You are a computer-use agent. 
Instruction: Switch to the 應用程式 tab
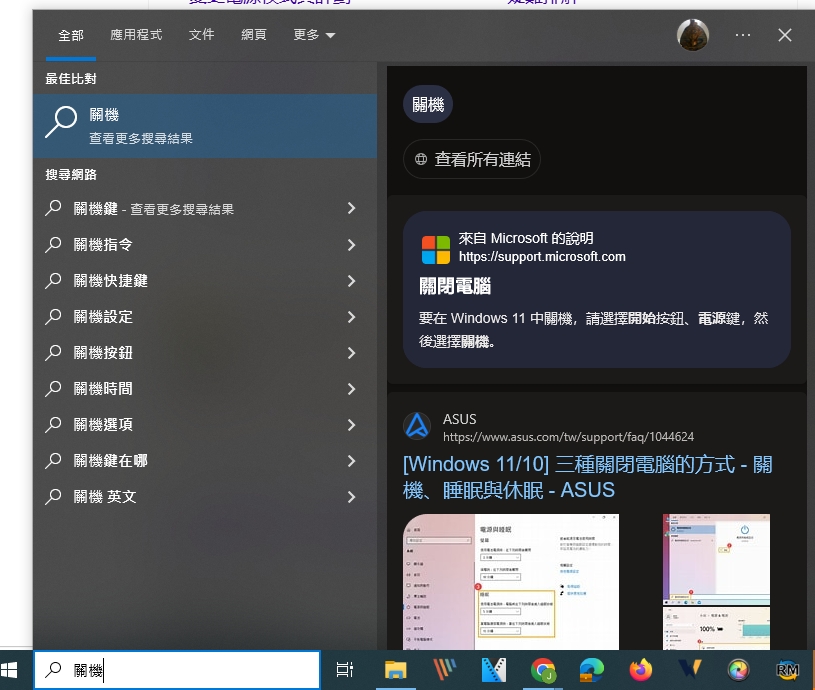click(136, 35)
